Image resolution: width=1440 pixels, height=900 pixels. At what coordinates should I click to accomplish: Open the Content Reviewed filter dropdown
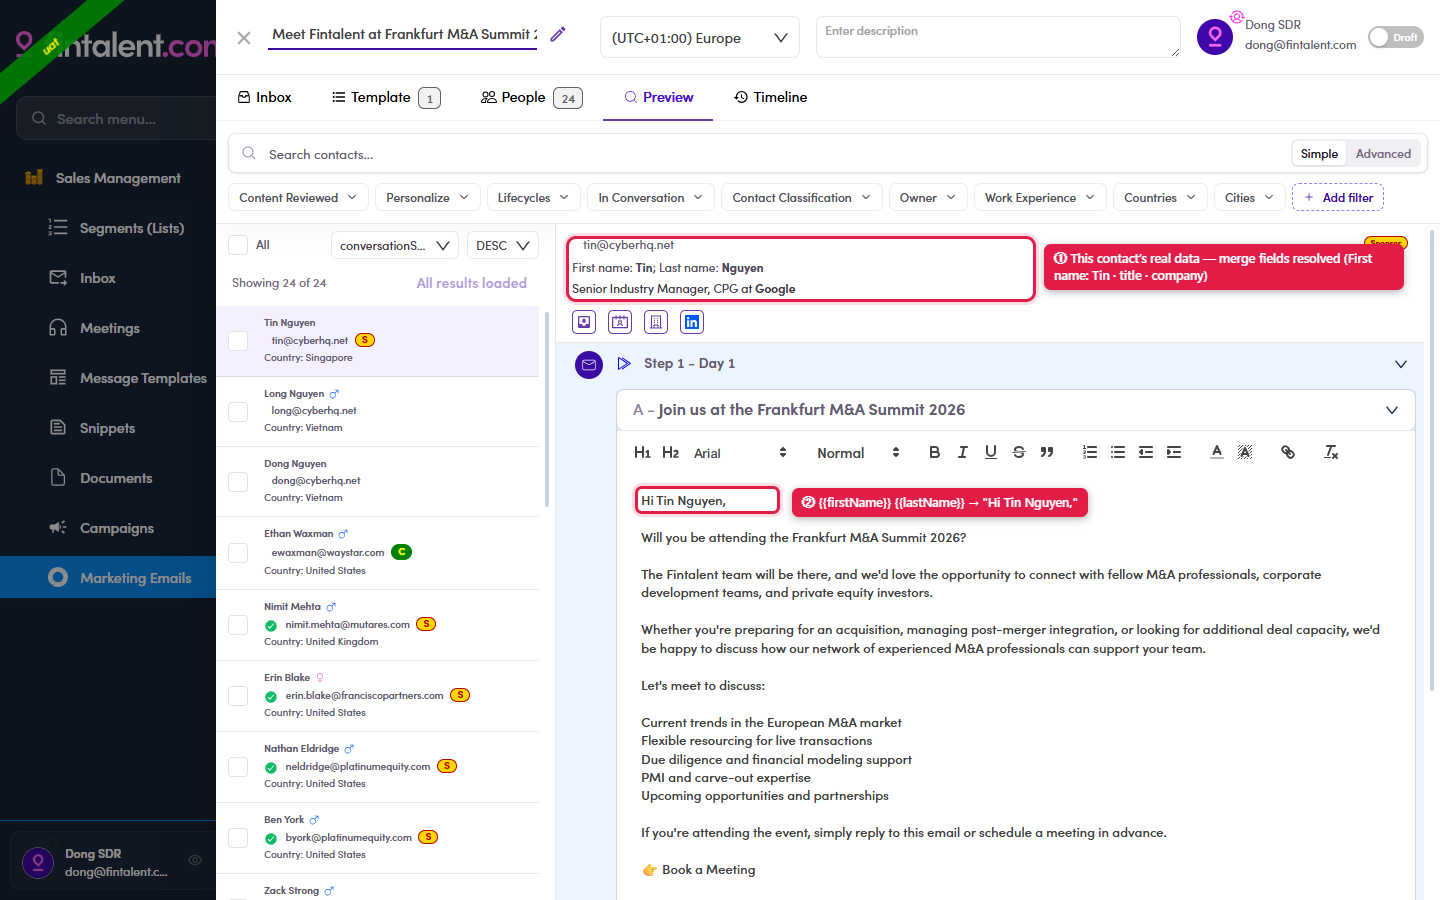298,198
